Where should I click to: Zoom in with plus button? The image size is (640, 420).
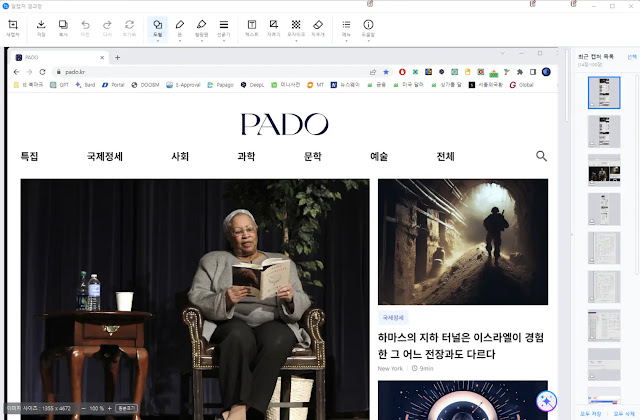pyautogui.click(x=109, y=408)
